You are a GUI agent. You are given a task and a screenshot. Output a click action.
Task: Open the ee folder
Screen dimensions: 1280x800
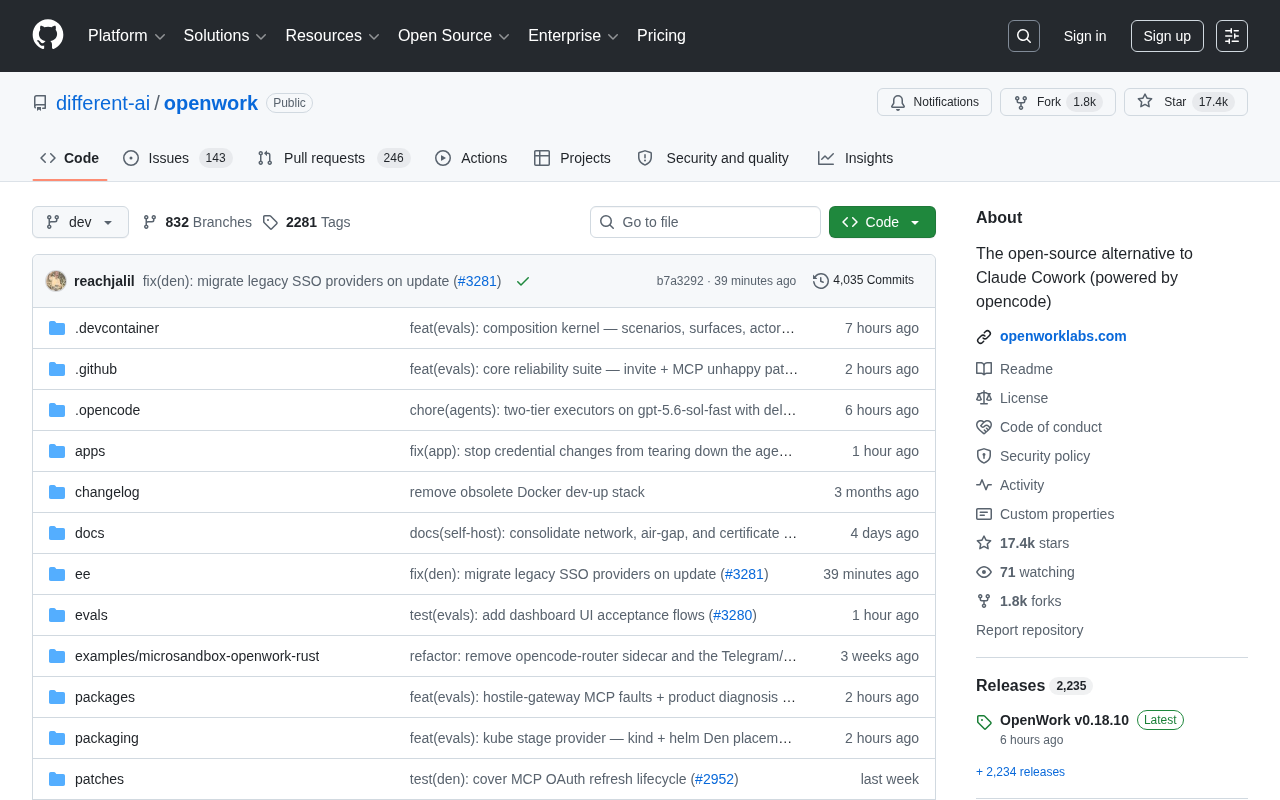click(x=83, y=574)
